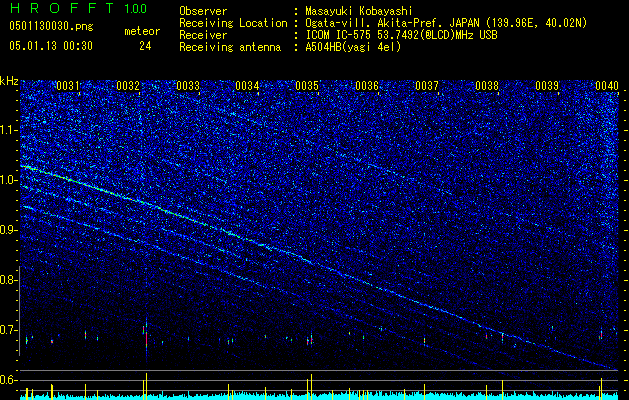
Task: Click the 0035 time marker
Action: [307, 85]
